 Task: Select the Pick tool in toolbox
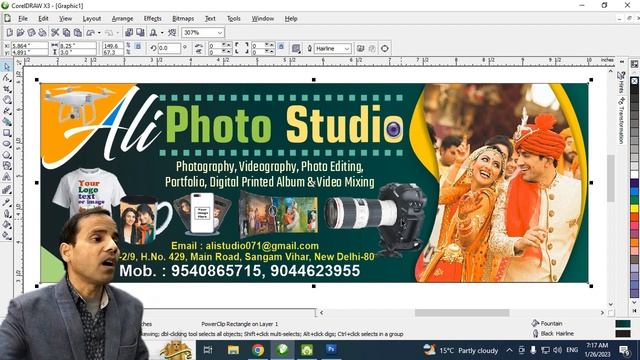pyautogui.click(x=7, y=67)
